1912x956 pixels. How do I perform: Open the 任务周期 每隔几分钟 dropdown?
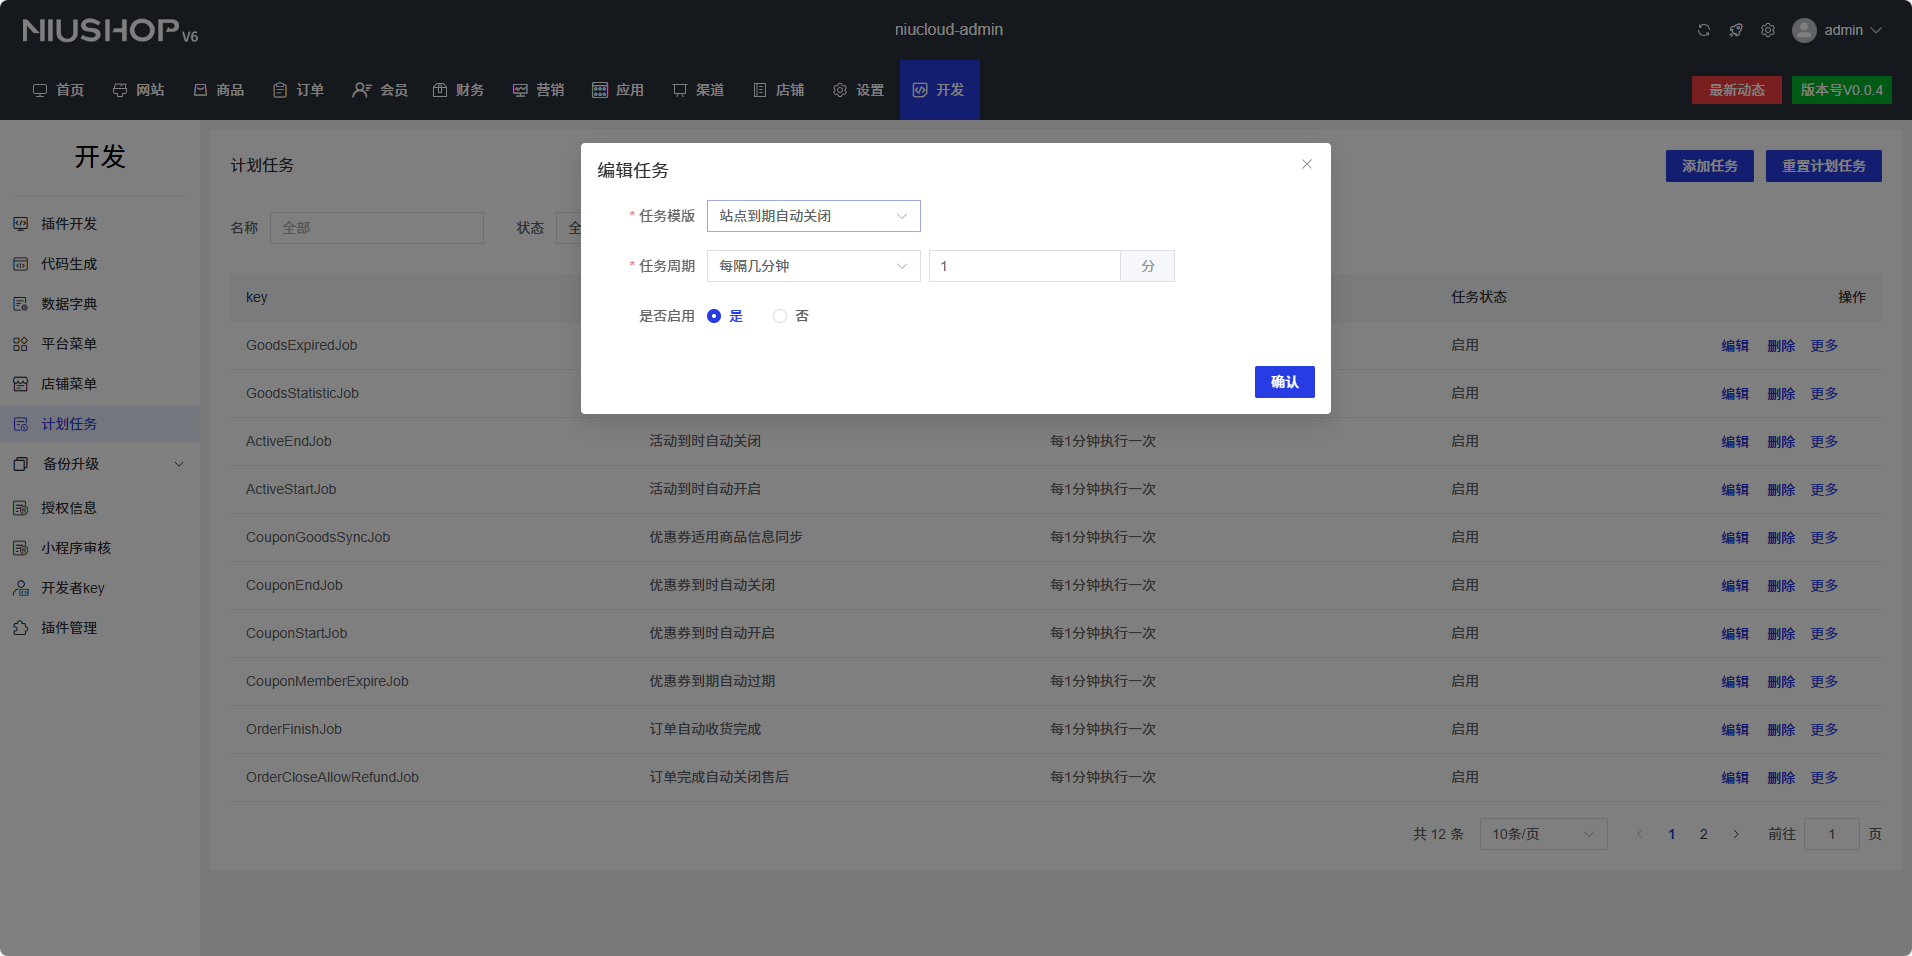pos(813,266)
